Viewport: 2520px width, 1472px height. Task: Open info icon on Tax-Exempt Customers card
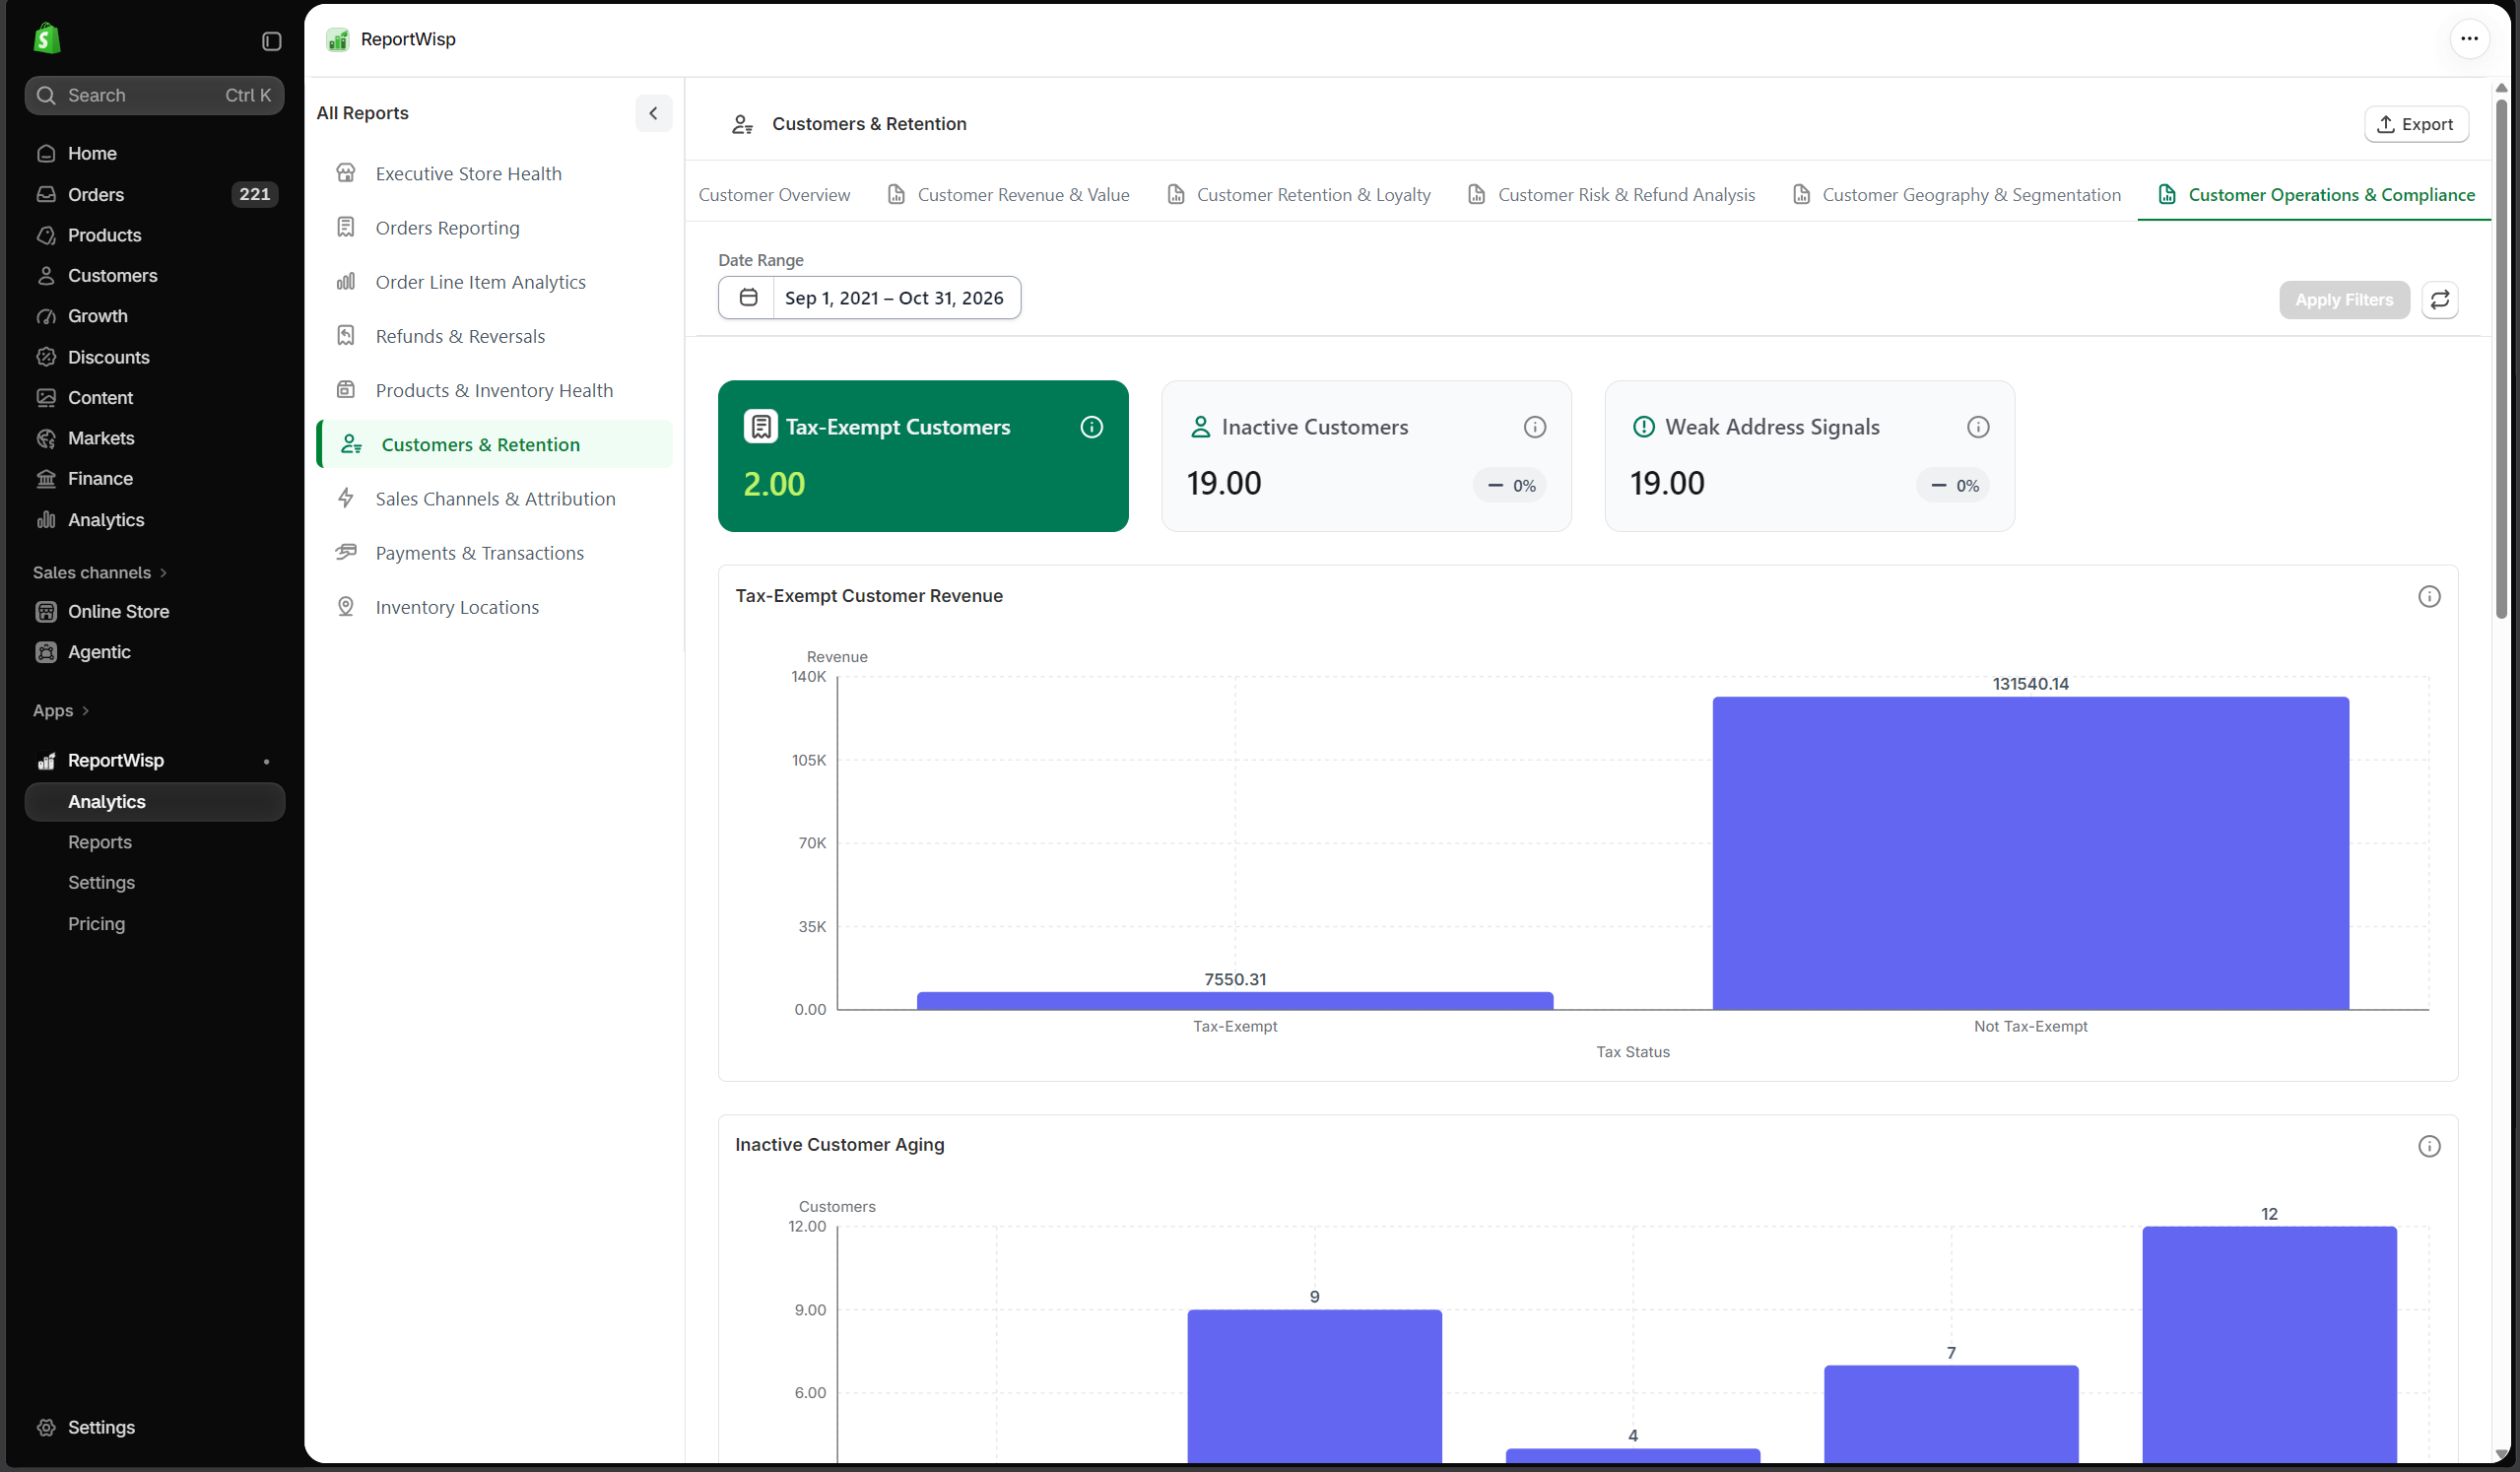[1091, 427]
